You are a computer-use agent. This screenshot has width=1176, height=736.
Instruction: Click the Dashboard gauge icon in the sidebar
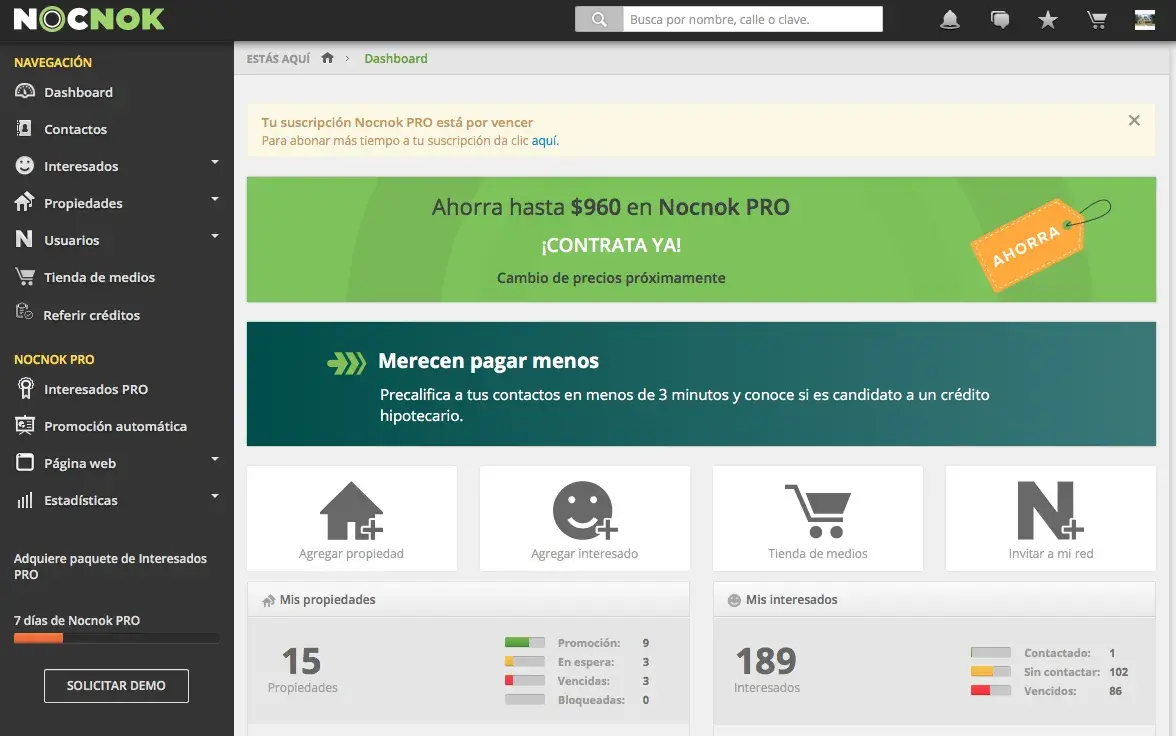point(25,92)
